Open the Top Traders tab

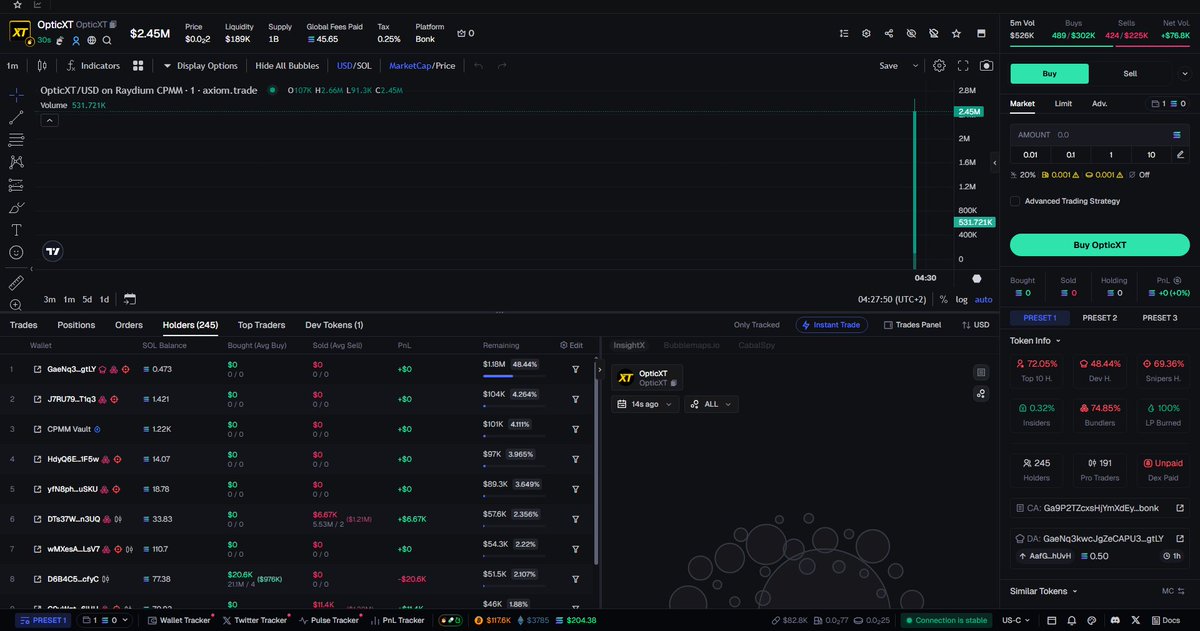click(261, 325)
